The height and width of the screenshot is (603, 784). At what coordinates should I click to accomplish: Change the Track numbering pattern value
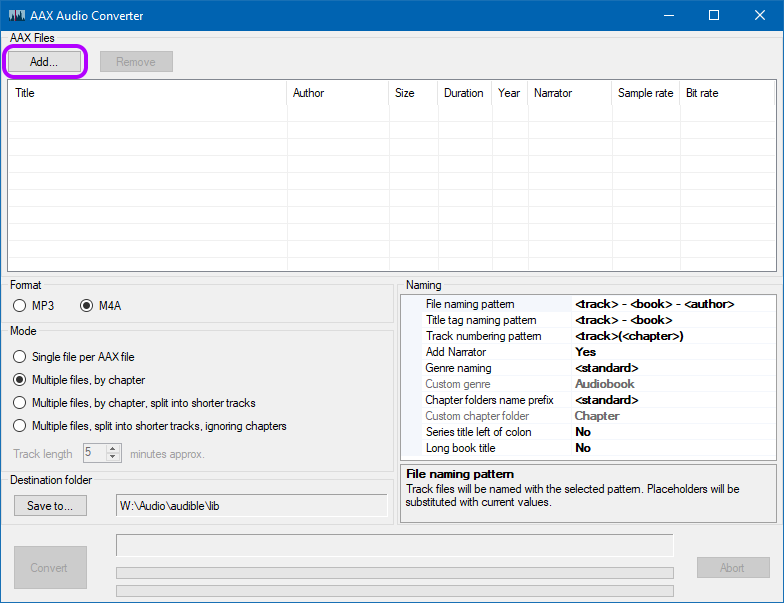point(672,336)
